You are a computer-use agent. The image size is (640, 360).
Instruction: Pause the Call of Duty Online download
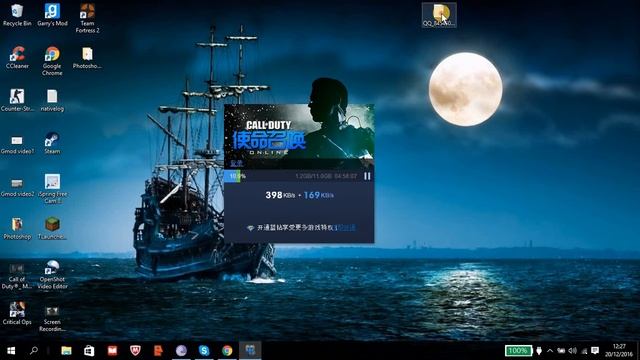(x=367, y=176)
